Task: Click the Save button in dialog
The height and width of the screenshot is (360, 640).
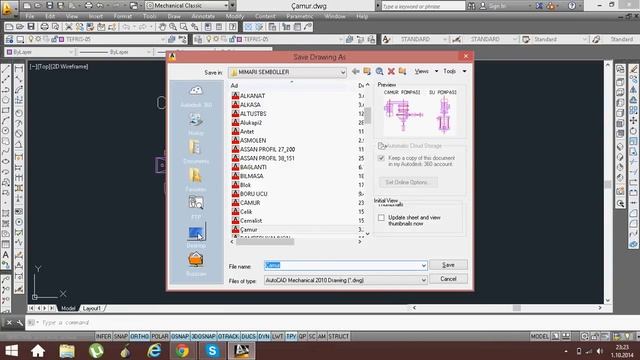Action: pos(448,265)
